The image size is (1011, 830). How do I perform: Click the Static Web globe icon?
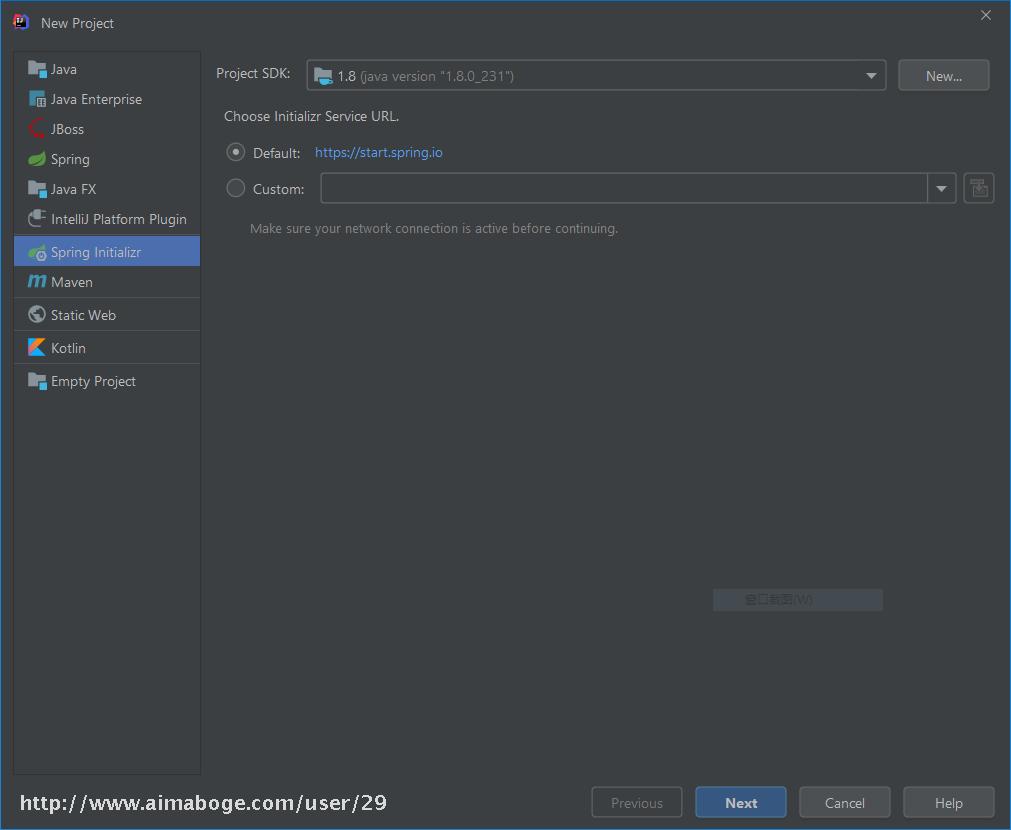click(x=37, y=315)
